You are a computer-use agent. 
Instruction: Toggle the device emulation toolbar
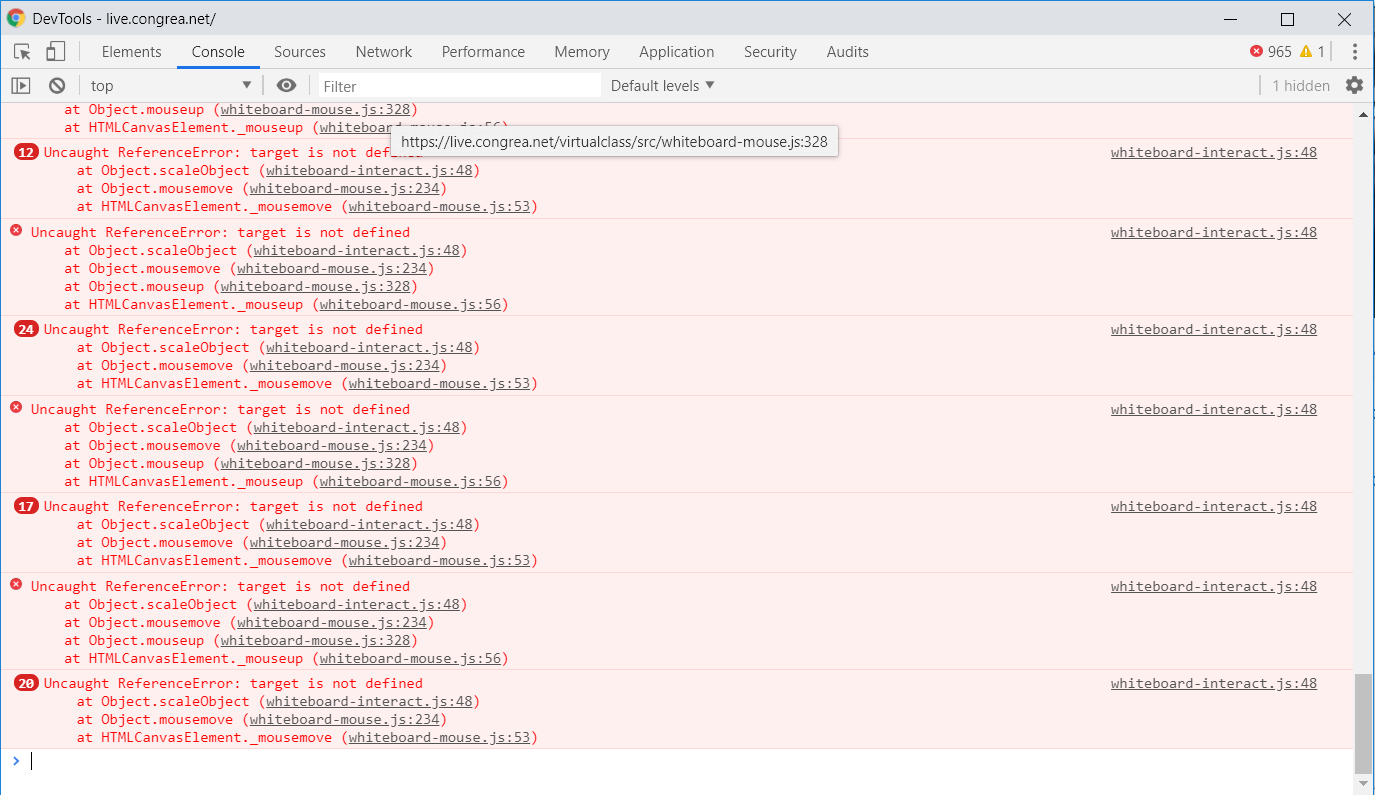(55, 51)
